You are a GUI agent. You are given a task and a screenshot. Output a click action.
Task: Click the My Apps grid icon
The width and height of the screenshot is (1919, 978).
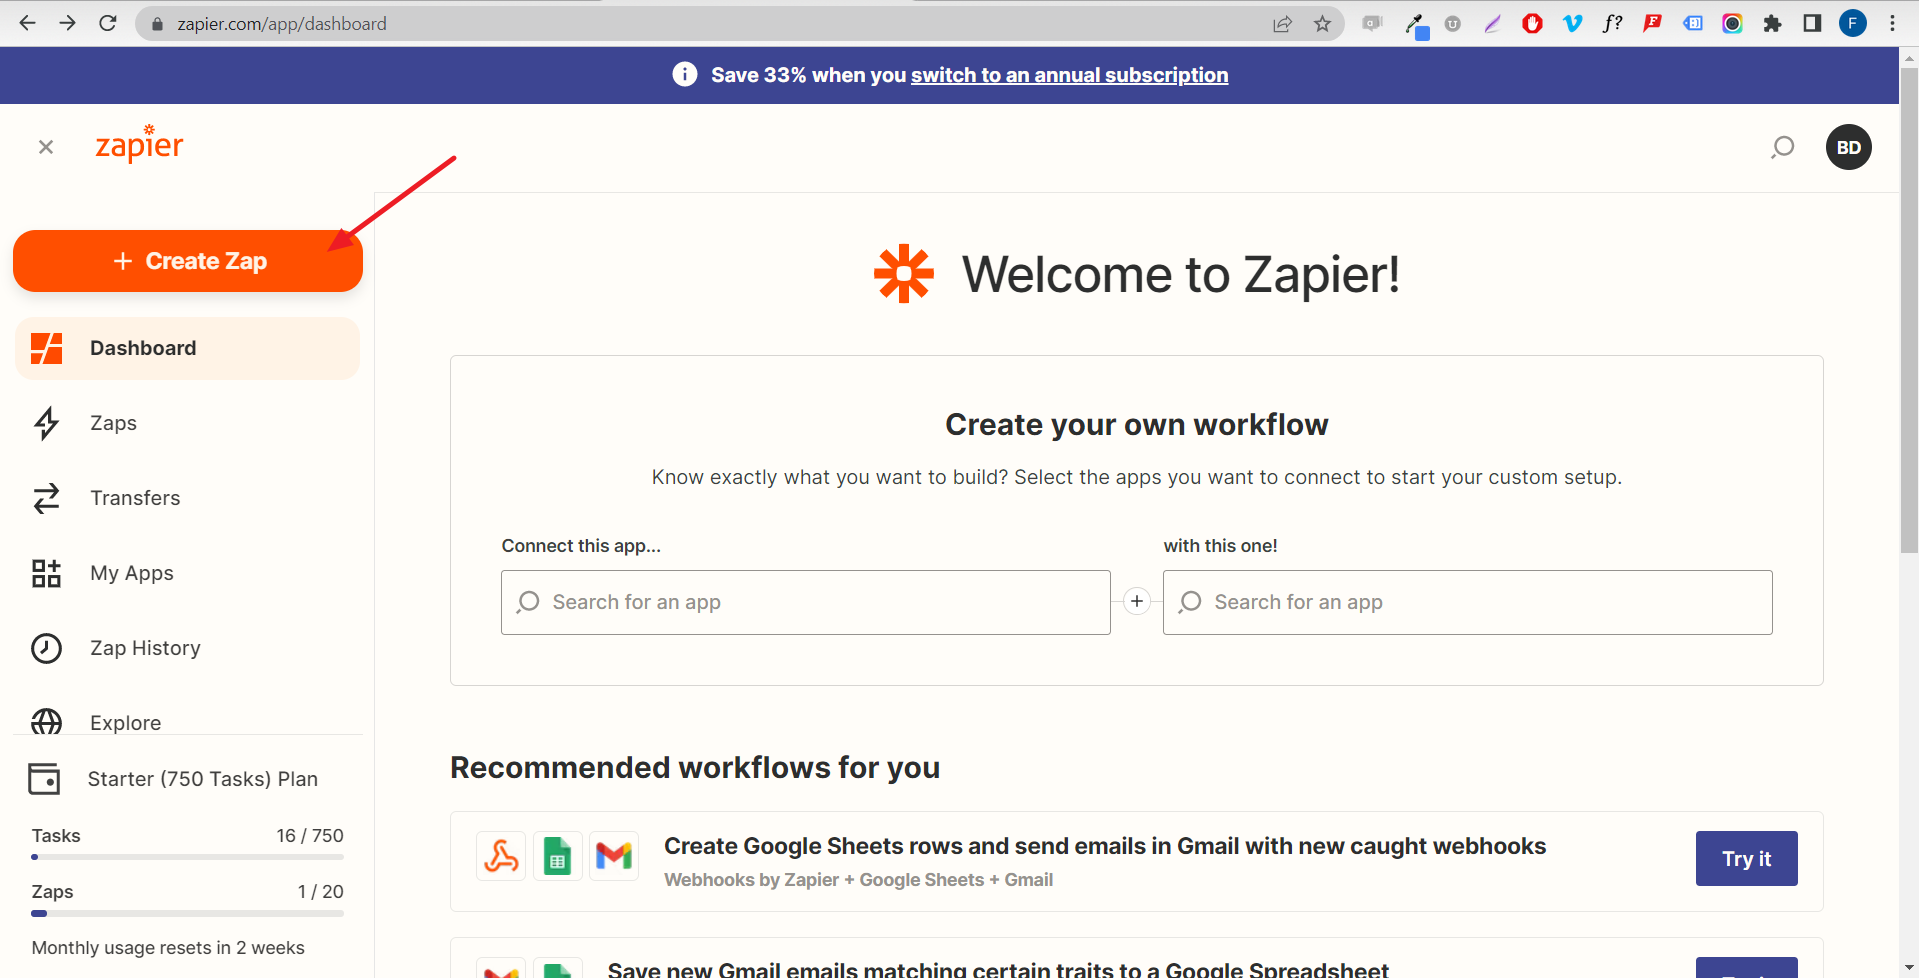tap(46, 573)
